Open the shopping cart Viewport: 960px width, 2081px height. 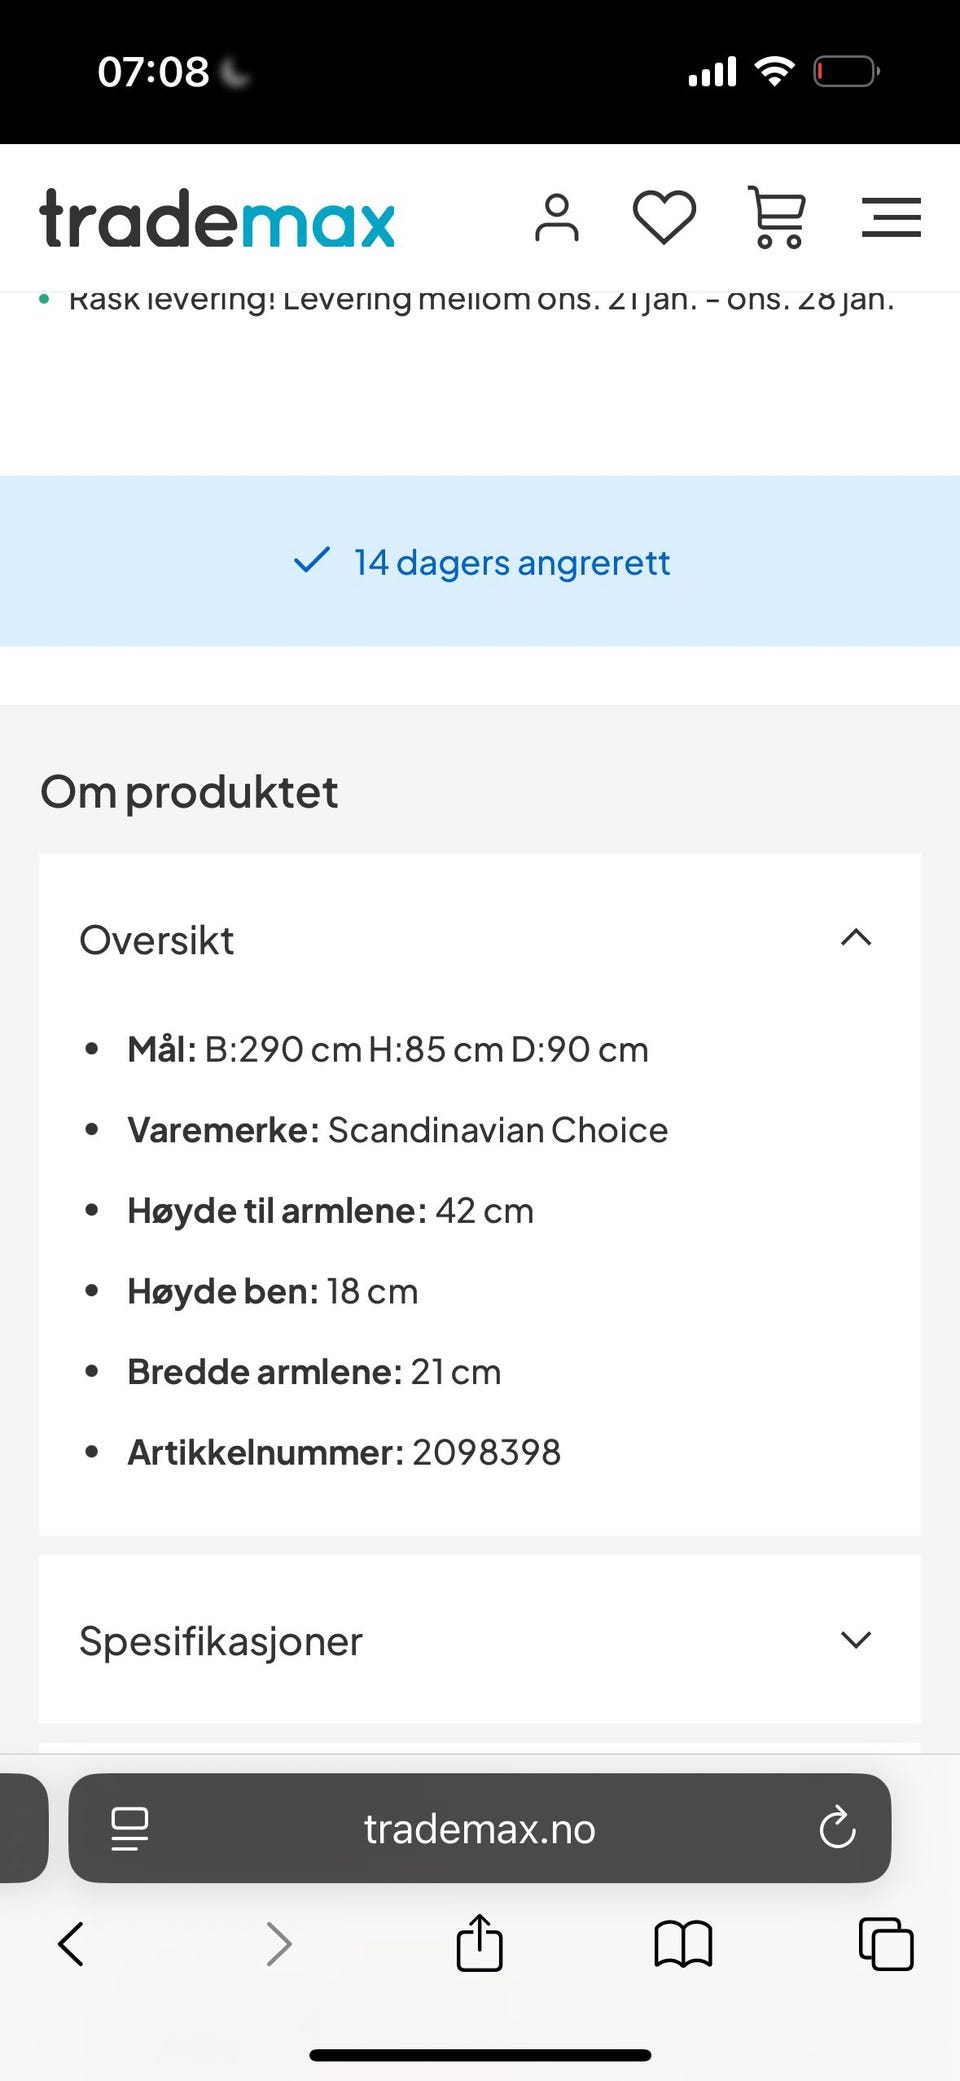pos(777,217)
